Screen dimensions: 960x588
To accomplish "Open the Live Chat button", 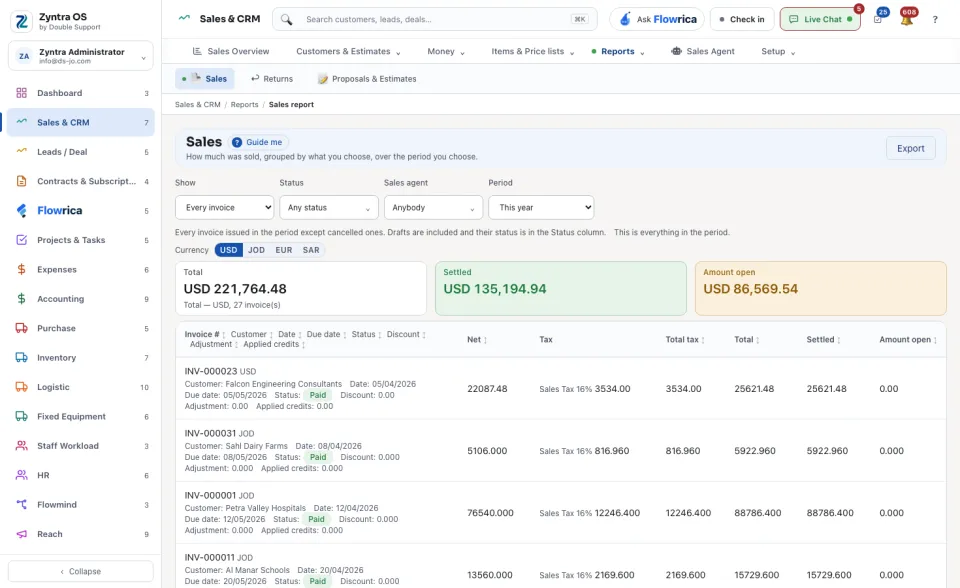I will click(820, 19).
